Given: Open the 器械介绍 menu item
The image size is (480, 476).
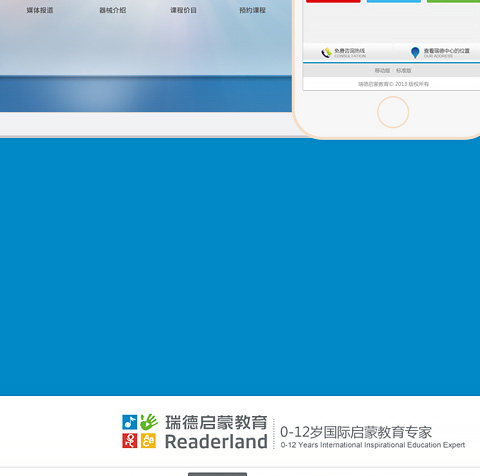Looking at the screenshot, I should pyautogui.click(x=113, y=10).
